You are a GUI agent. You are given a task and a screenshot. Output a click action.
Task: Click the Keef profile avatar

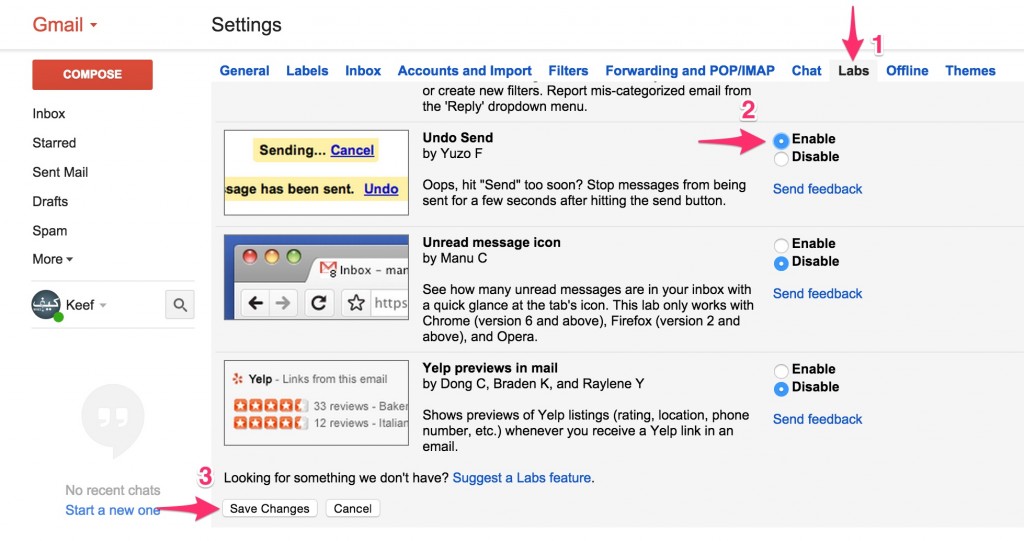click(x=46, y=304)
